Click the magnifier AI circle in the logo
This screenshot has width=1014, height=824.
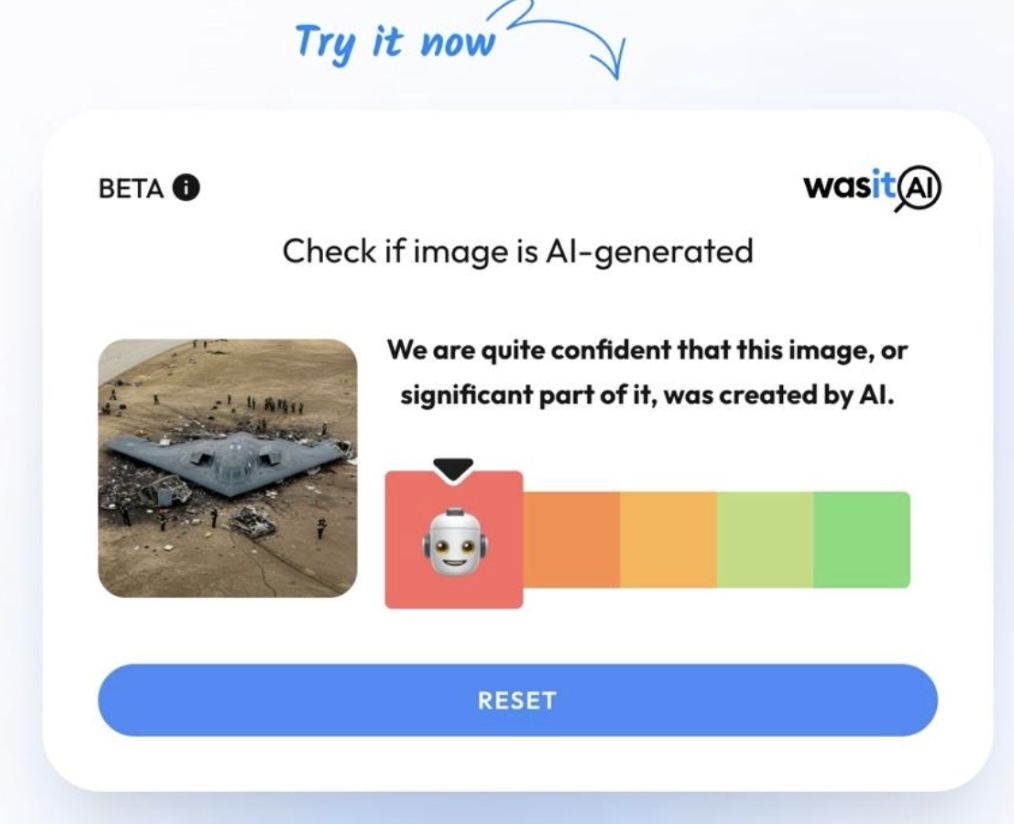(x=919, y=189)
